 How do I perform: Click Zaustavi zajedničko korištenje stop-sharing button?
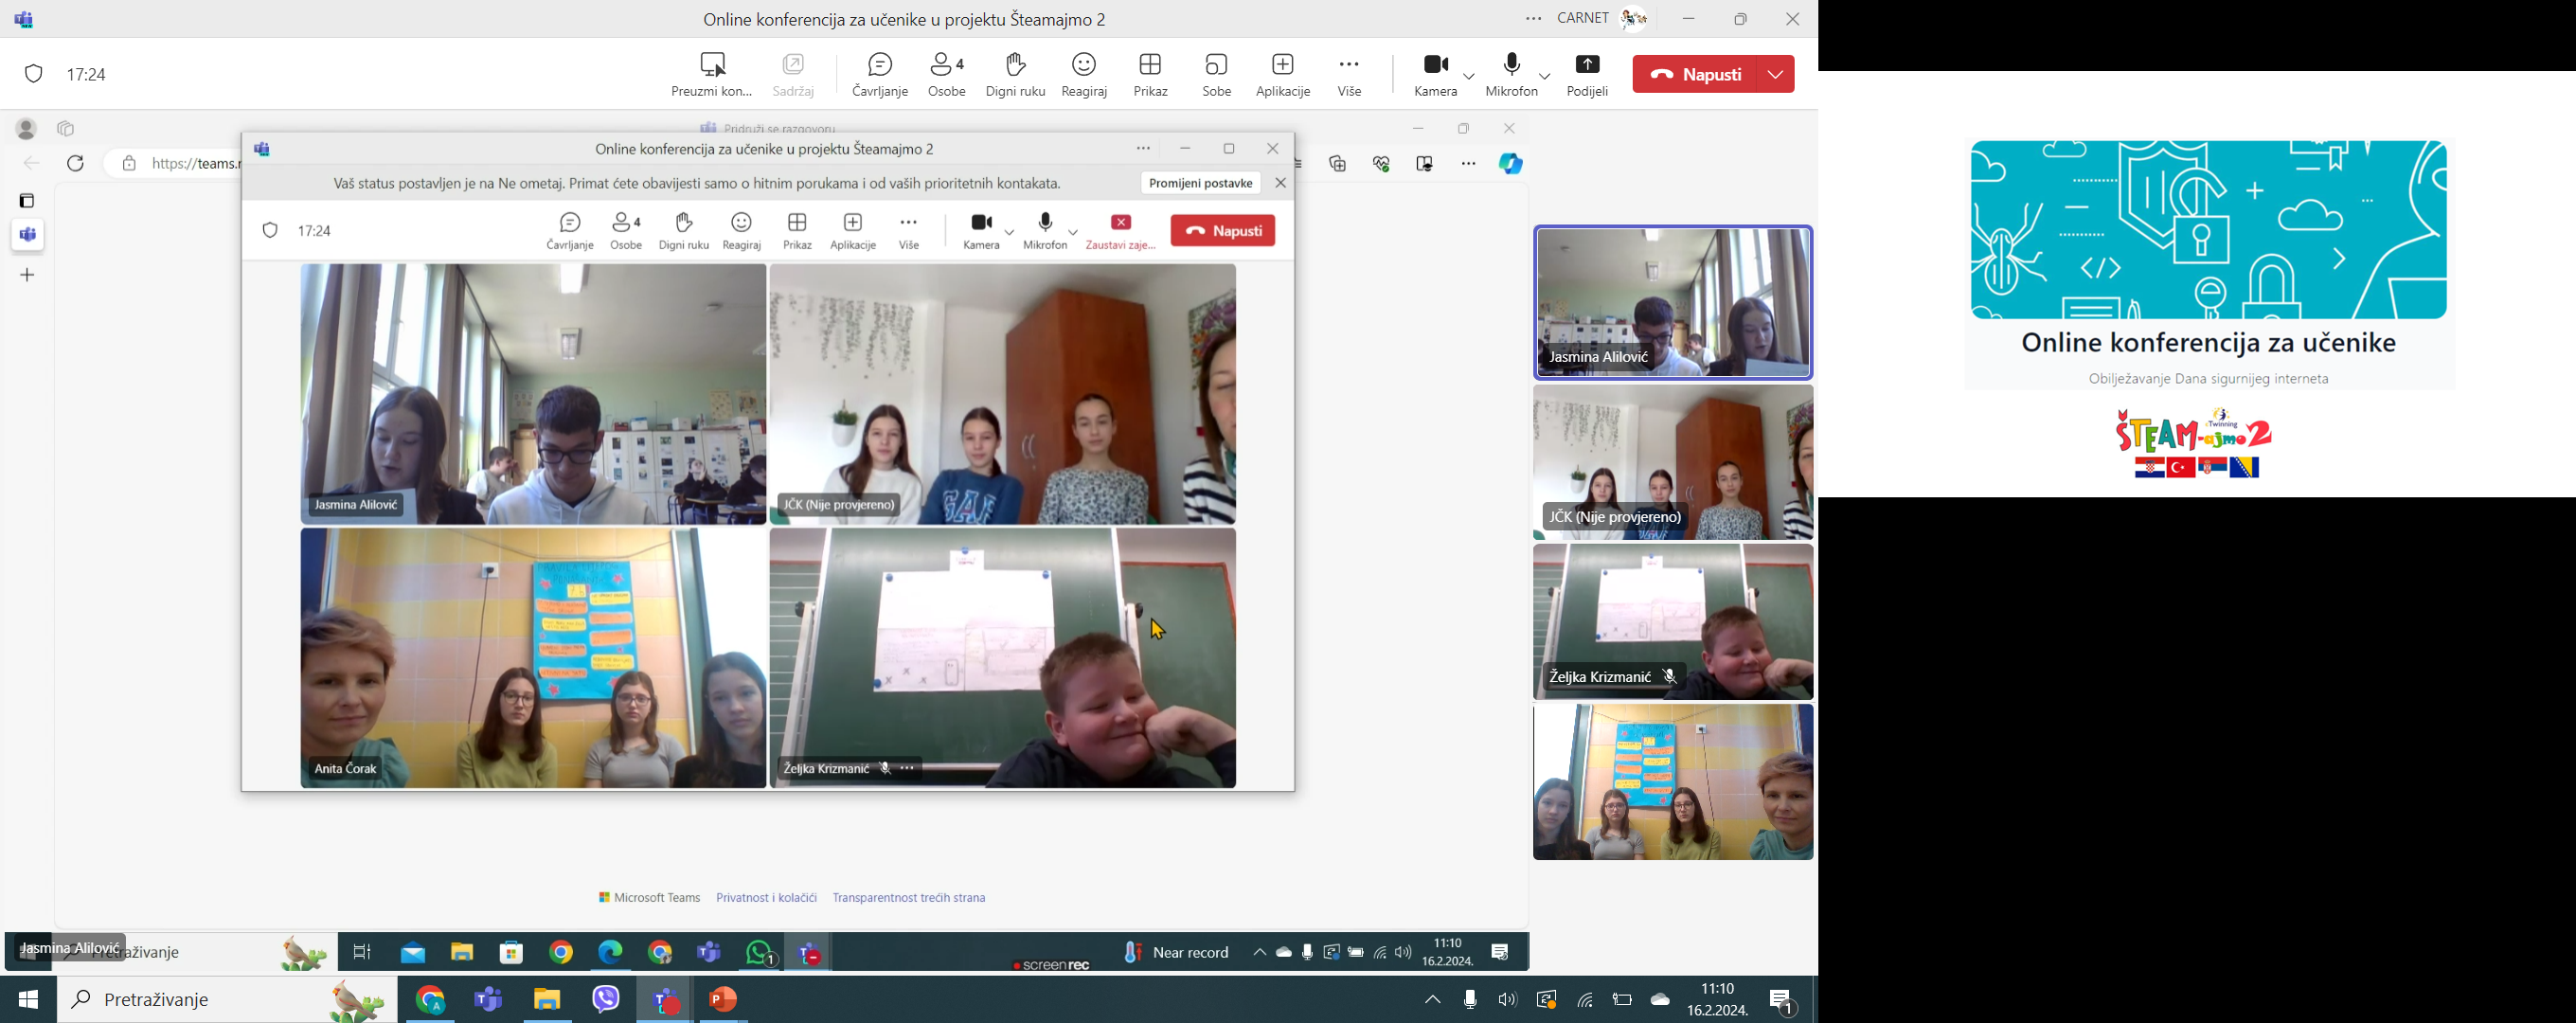1121,232
